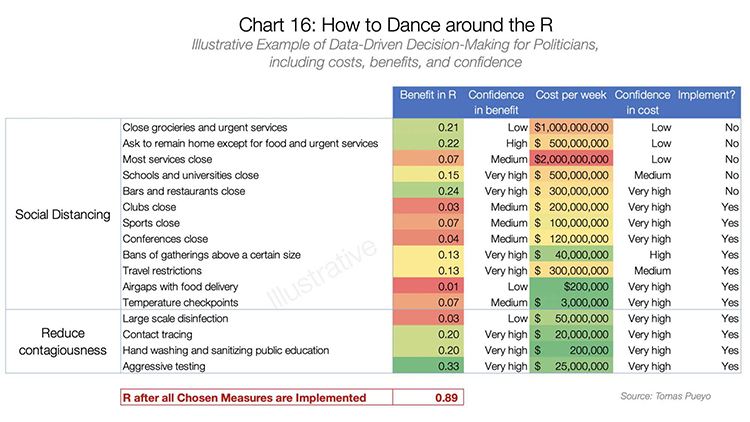Image resolution: width=750 pixels, height=422 pixels.
Task: Click the 'Implement?' column header
Action: [709, 95]
